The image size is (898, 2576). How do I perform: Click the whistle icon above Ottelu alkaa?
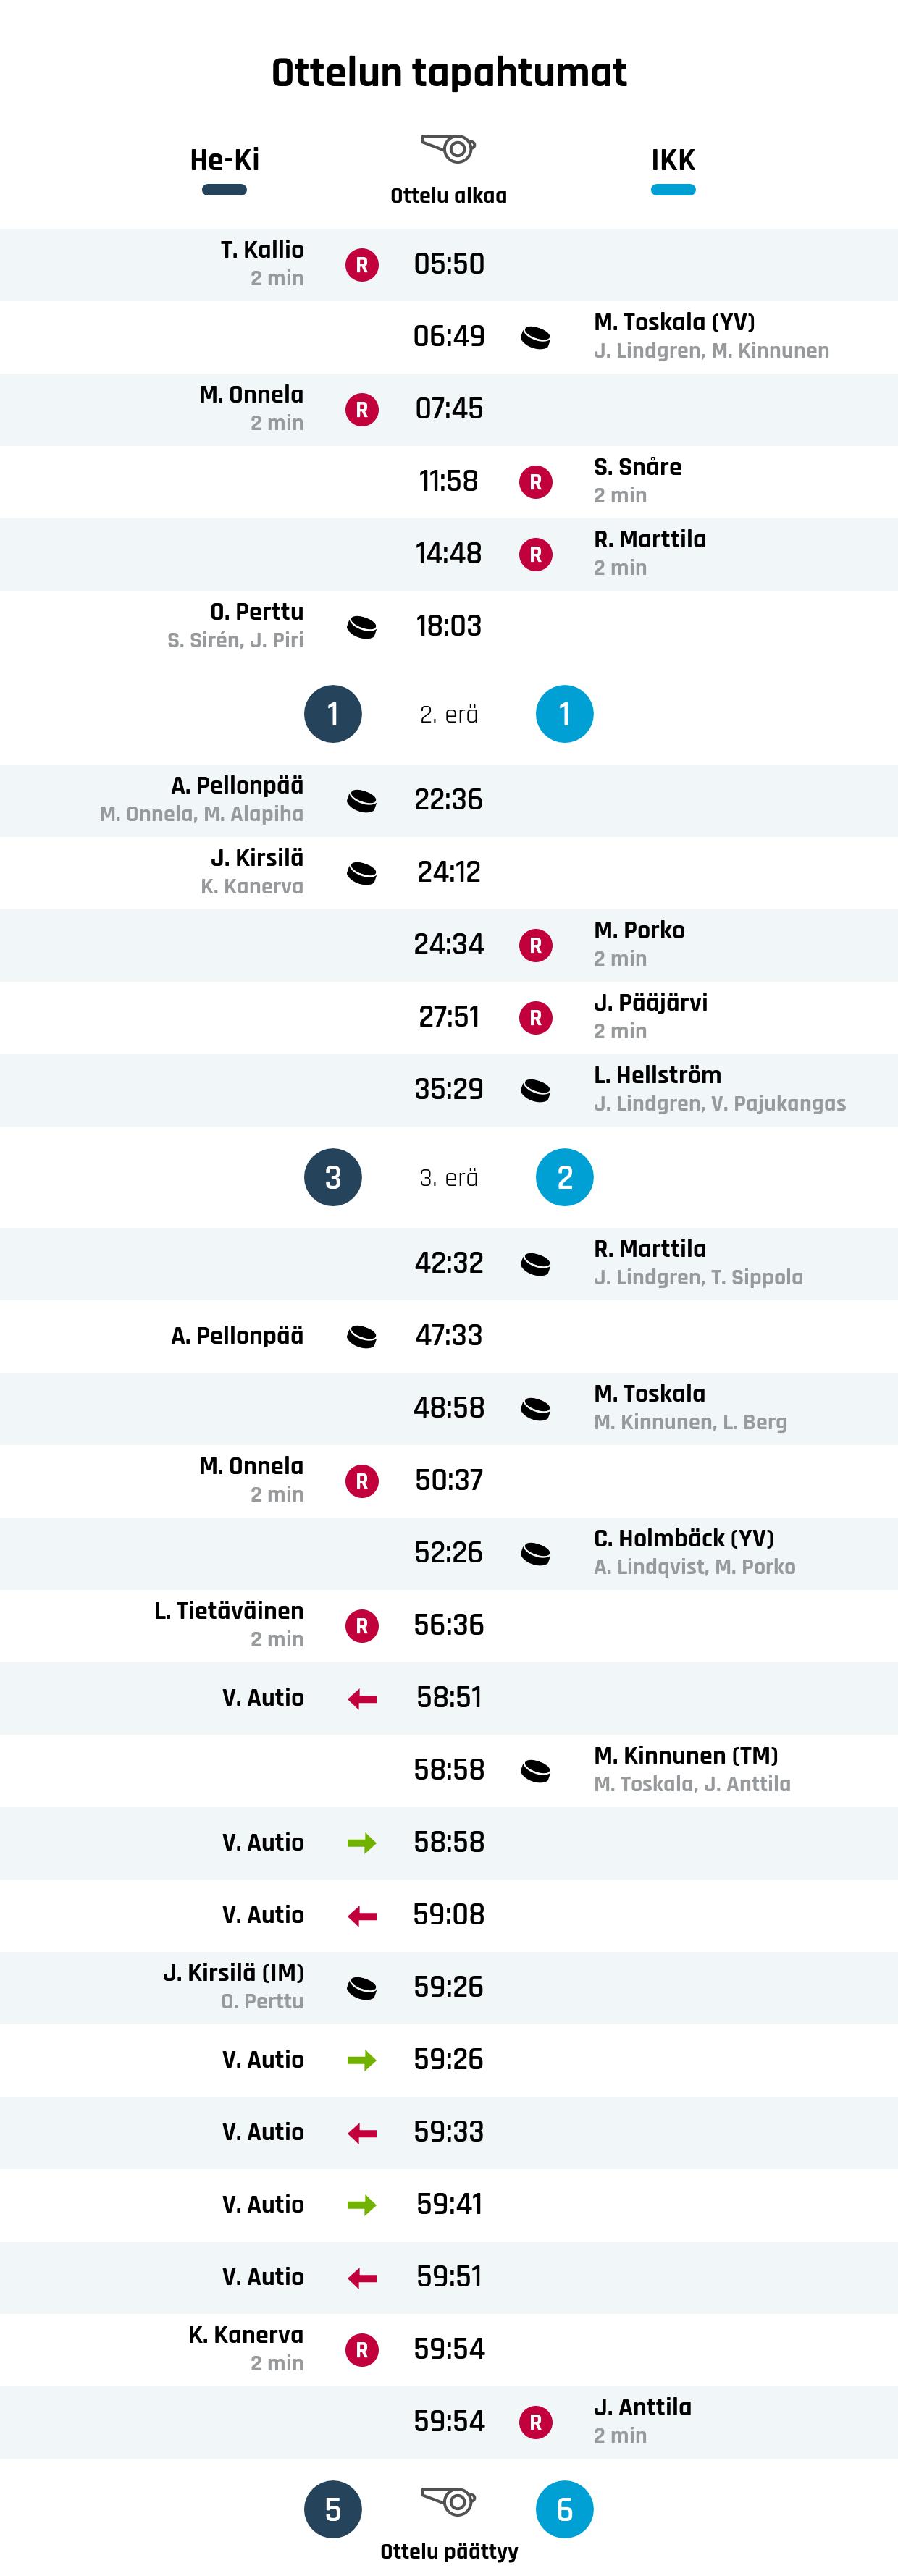(448, 148)
